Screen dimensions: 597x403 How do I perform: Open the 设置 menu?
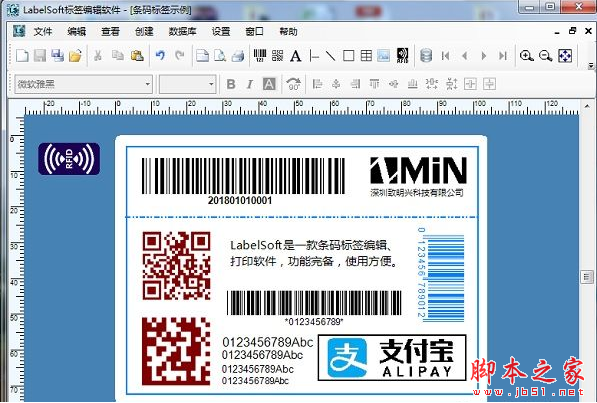(x=221, y=32)
